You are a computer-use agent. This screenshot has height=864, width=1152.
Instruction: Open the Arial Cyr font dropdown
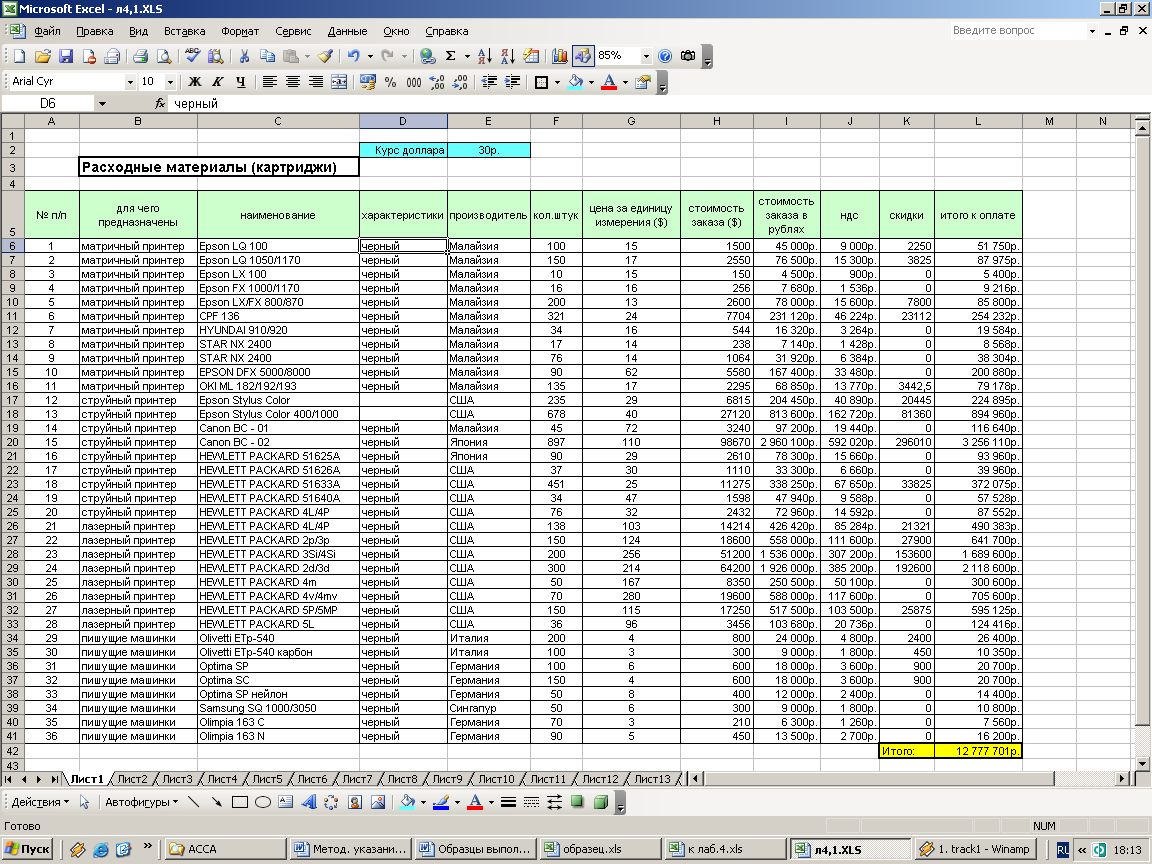pyautogui.click(x=129, y=82)
